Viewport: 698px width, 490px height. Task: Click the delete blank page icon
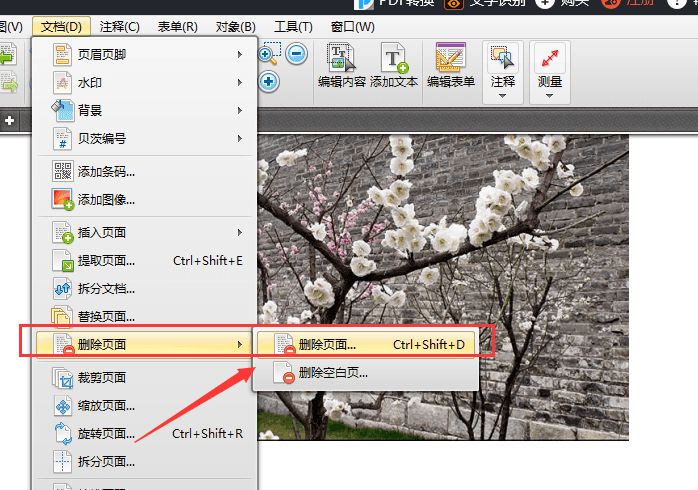284,373
